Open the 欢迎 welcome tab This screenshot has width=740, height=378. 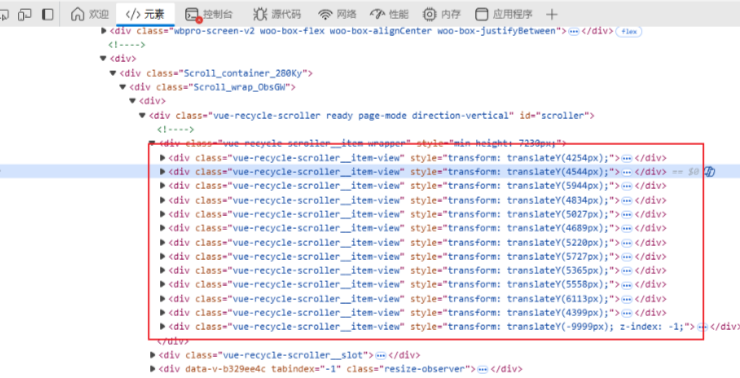[90, 14]
